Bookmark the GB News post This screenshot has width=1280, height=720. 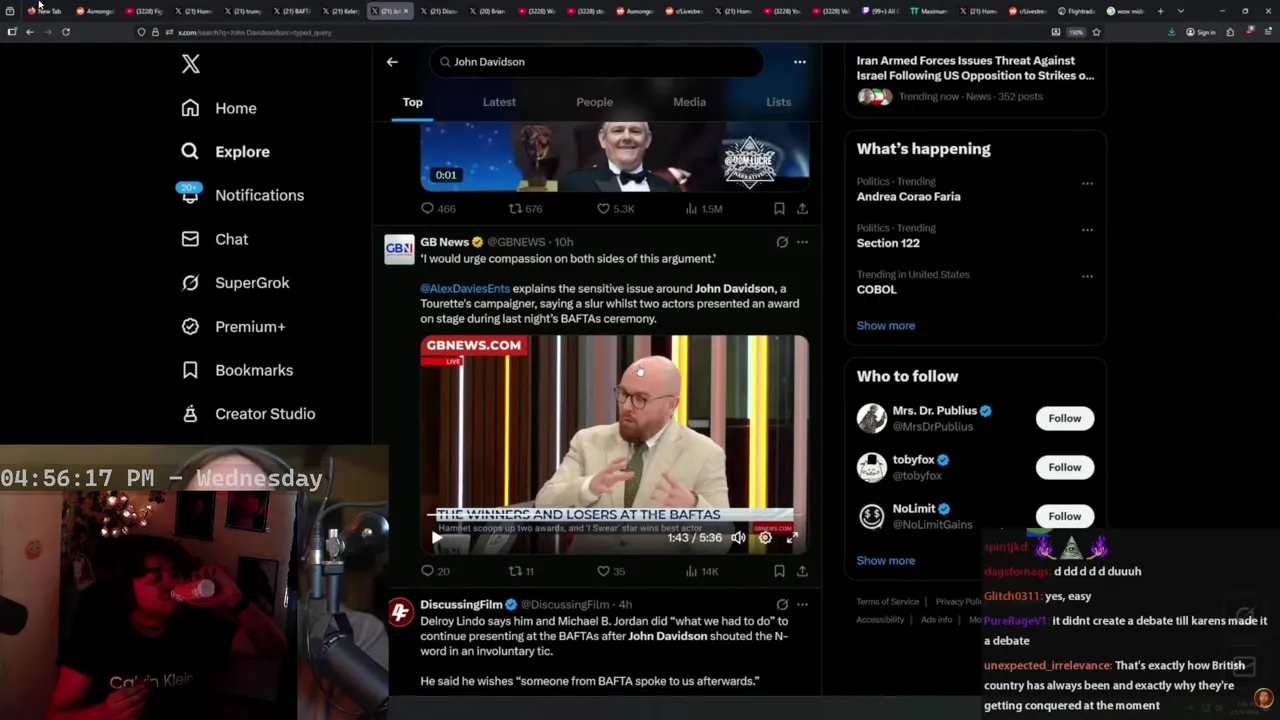(779, 571)
